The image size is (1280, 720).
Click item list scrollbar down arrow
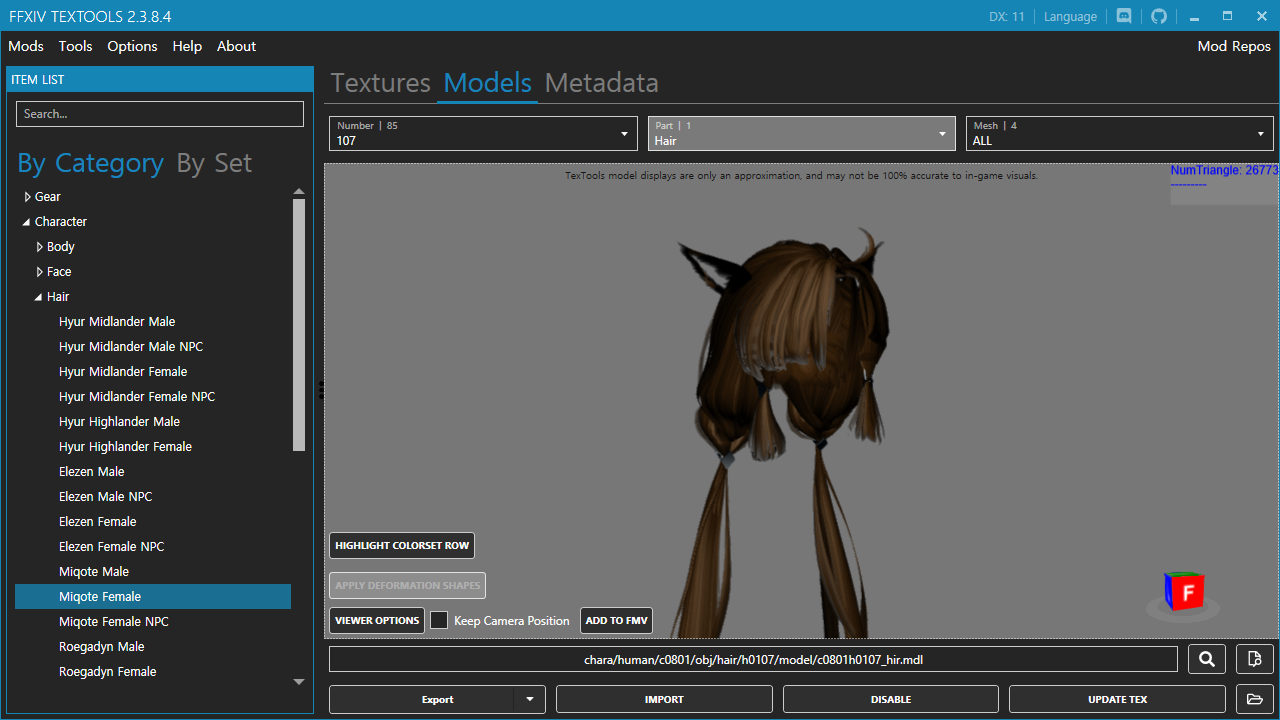coord(299,682)
